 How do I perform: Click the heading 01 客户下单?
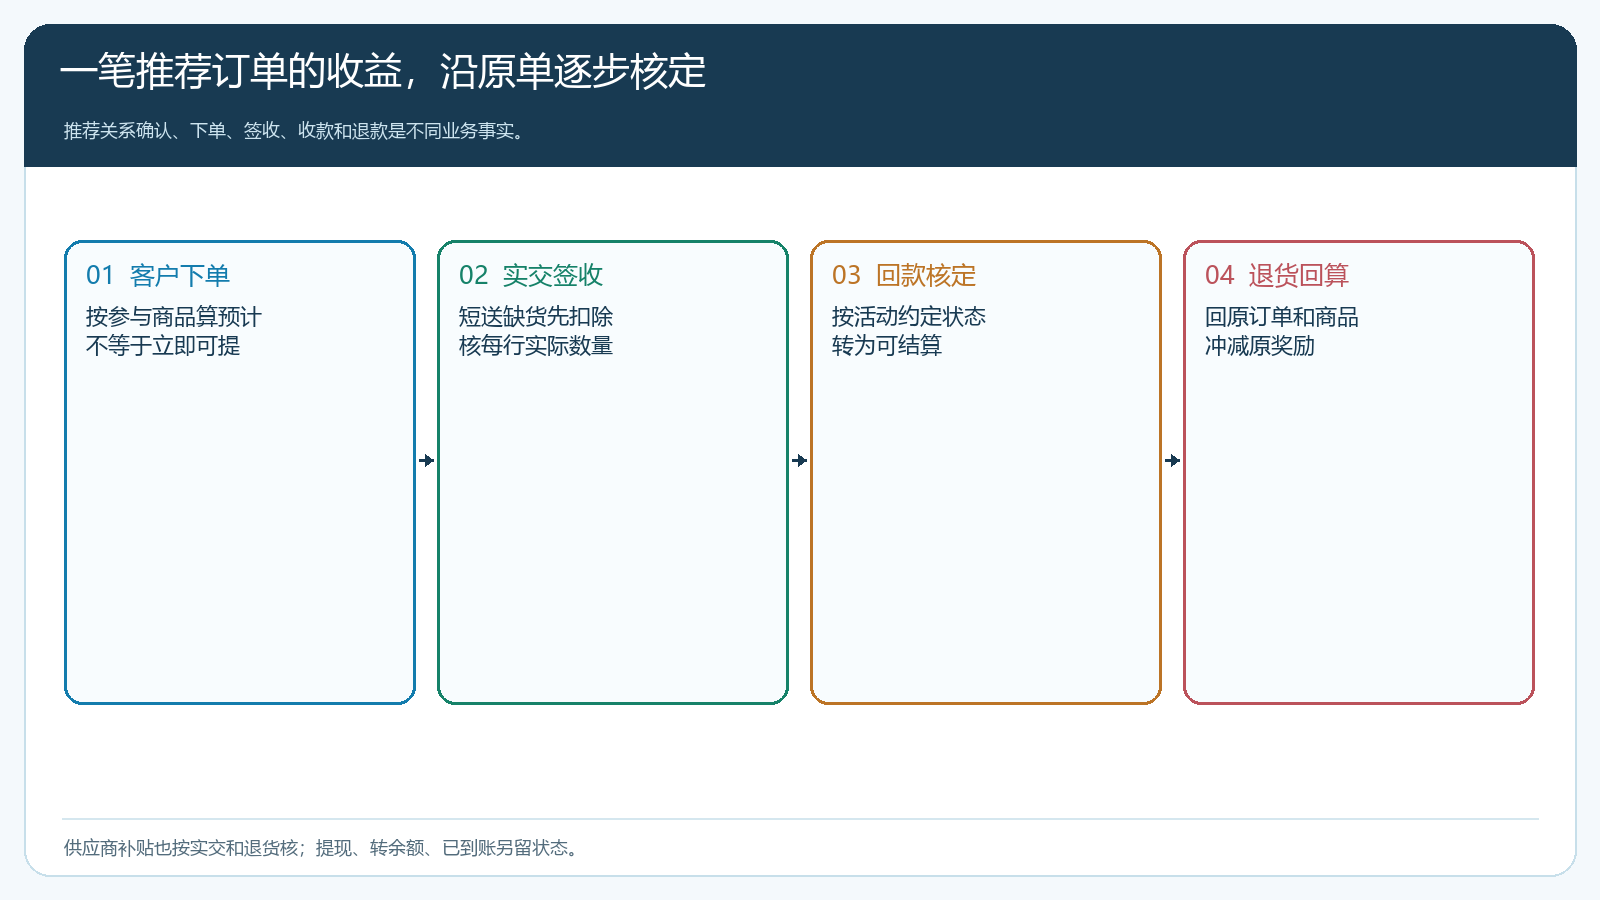[x=158, y=275]
